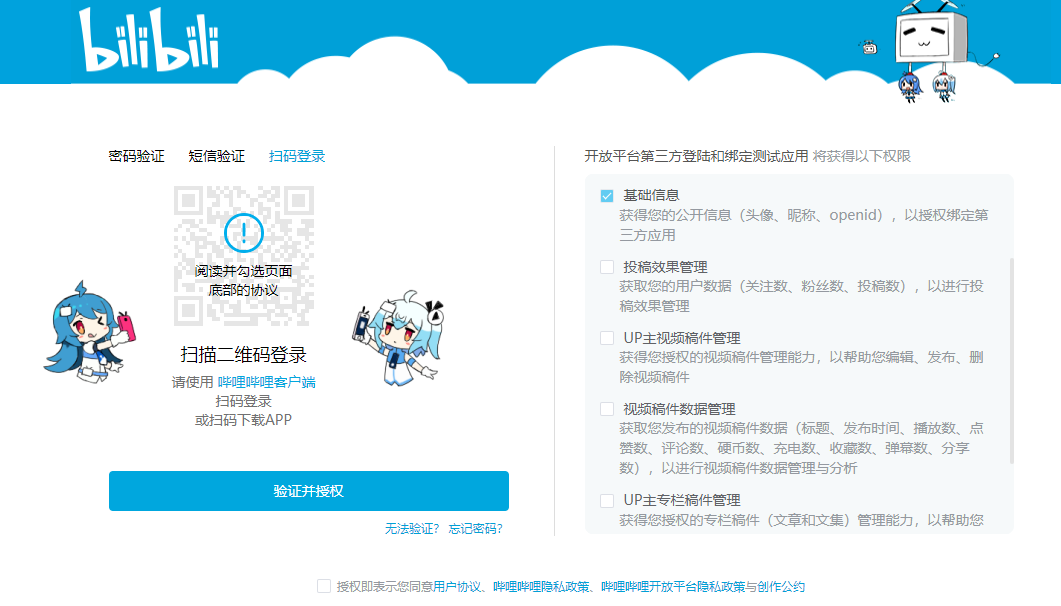Click the blurred QR code image
1061x606 pixels.
(244, 256)
